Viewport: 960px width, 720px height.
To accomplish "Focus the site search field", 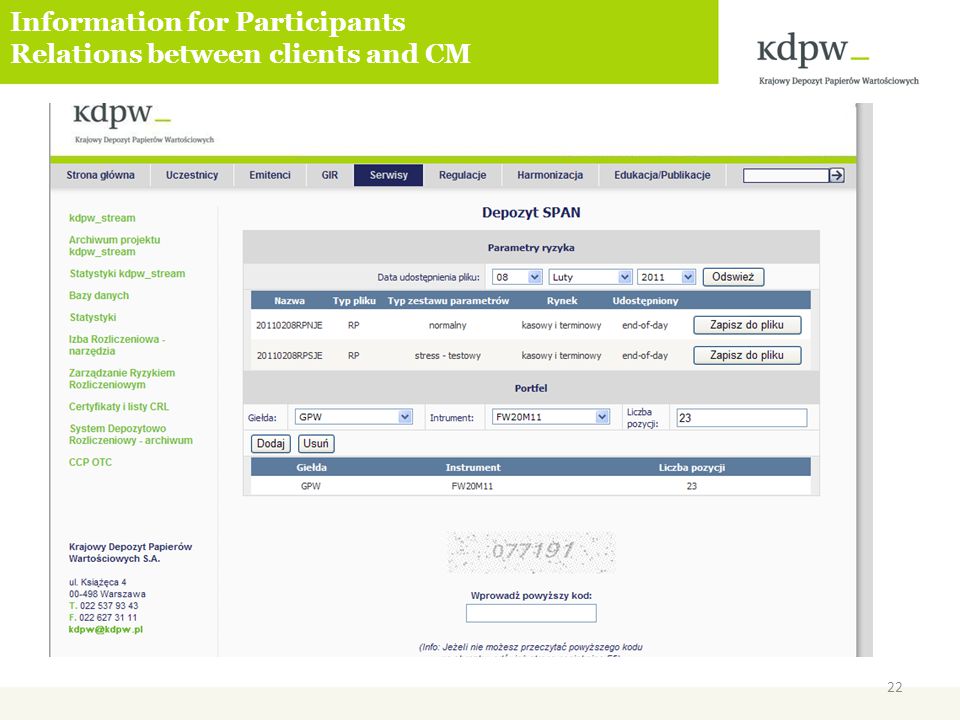I will click(786, 176).
